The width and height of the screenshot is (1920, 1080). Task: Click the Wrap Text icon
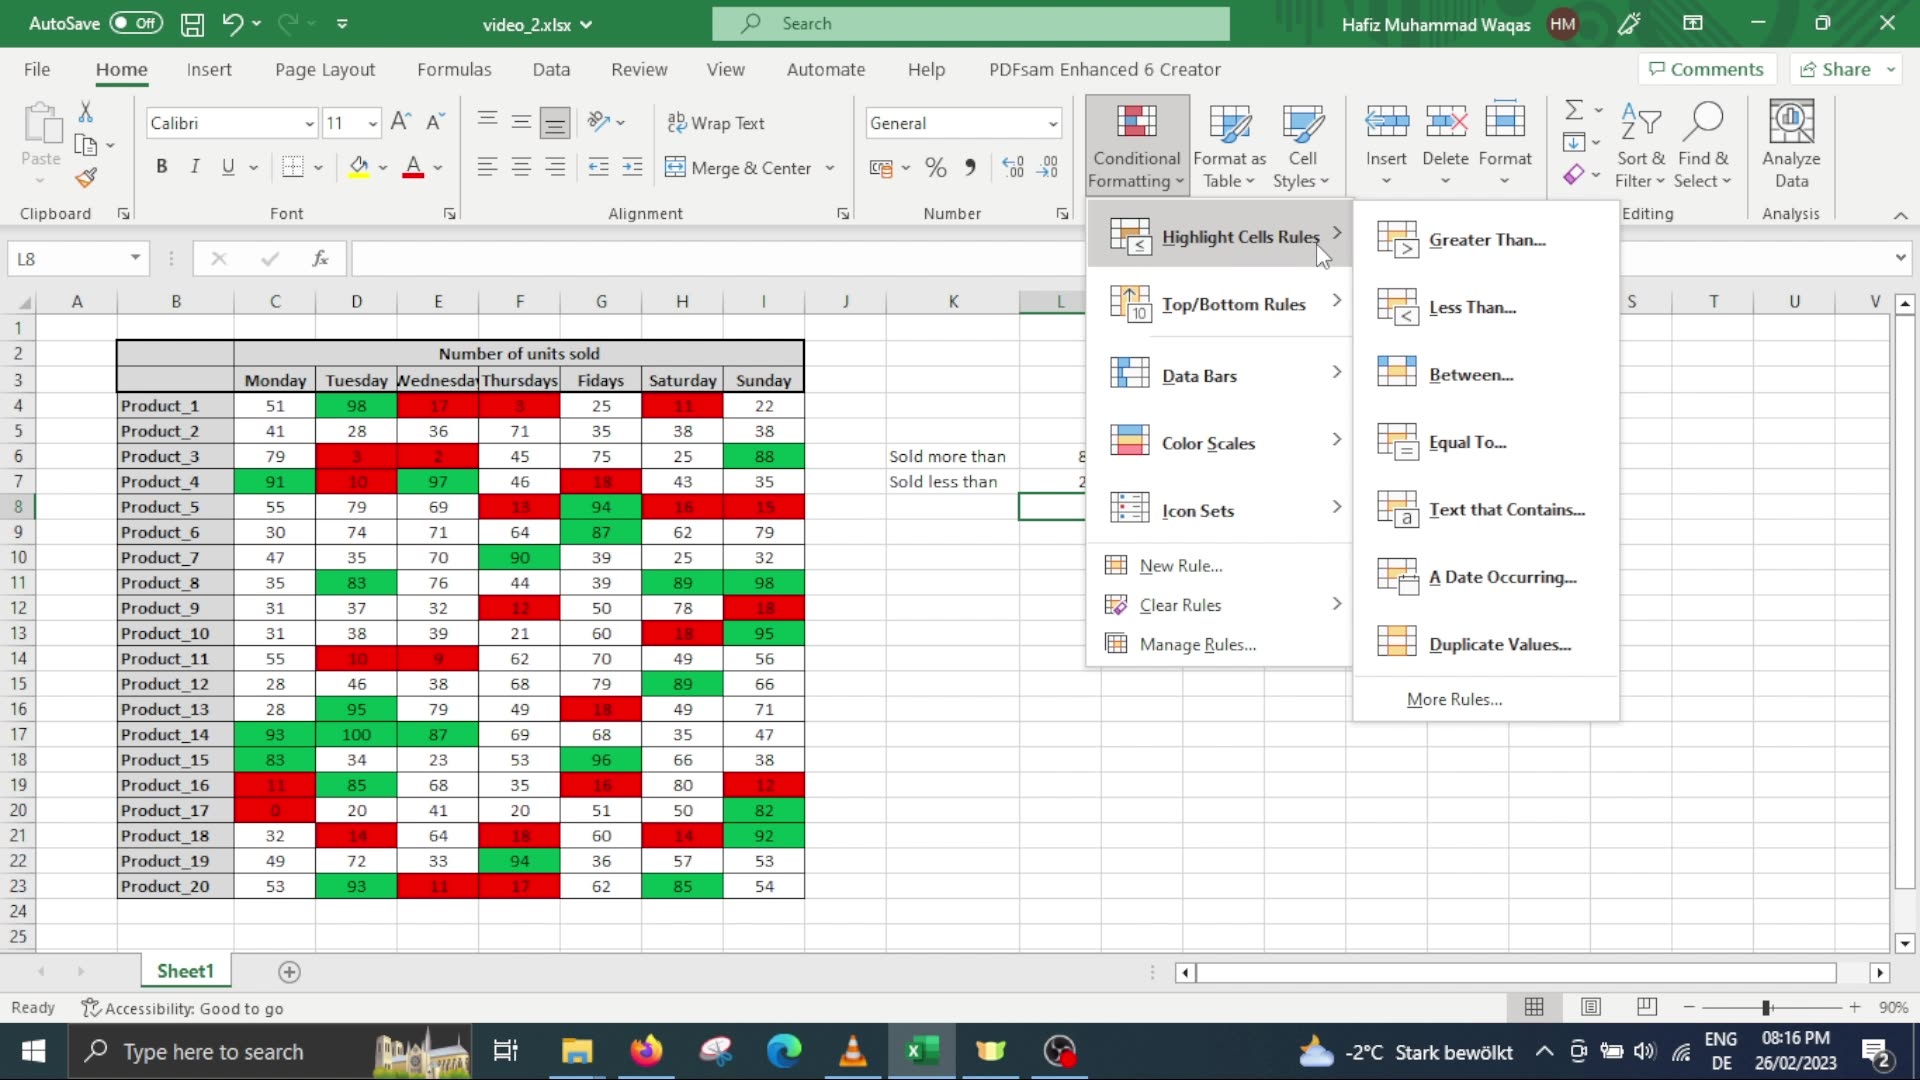[x=676, y=122]
